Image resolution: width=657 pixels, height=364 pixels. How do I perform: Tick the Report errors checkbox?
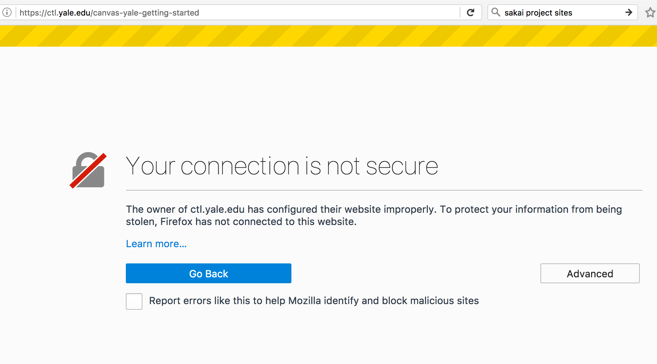coord(134,301)
